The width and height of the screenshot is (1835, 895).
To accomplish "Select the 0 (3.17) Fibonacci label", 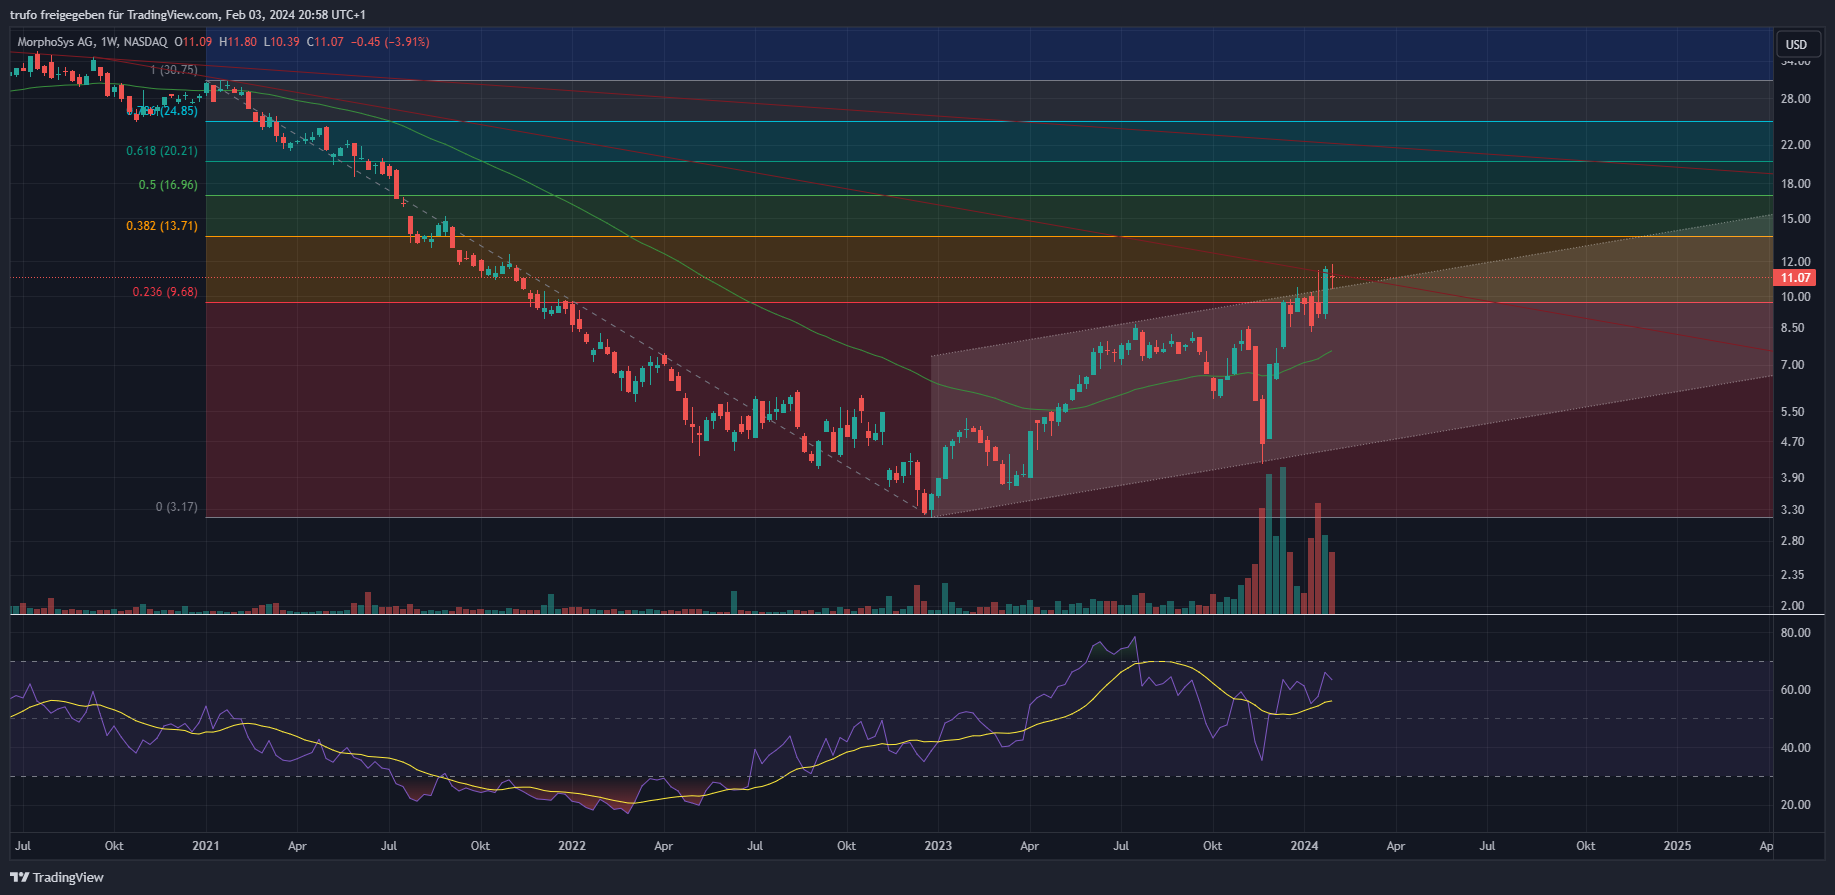I will pyautogui.click(x=176, y=507).
